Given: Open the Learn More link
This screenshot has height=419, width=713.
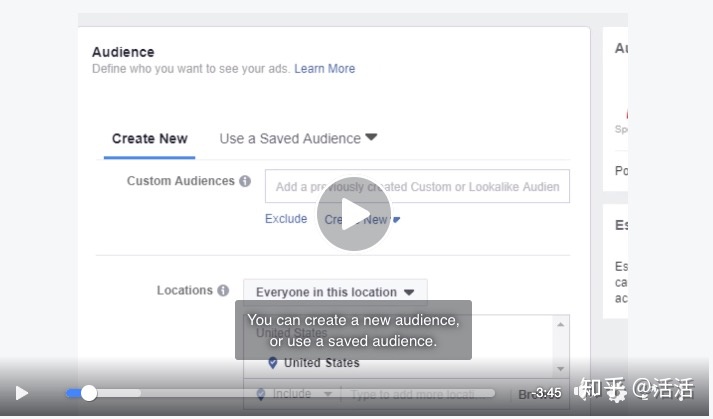Looking at the screenshot, I should (324, 69).
